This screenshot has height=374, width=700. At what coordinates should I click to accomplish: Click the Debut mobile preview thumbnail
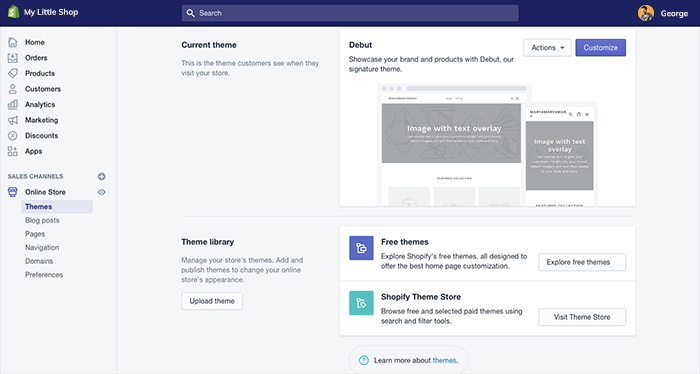[x=561, y=155]
